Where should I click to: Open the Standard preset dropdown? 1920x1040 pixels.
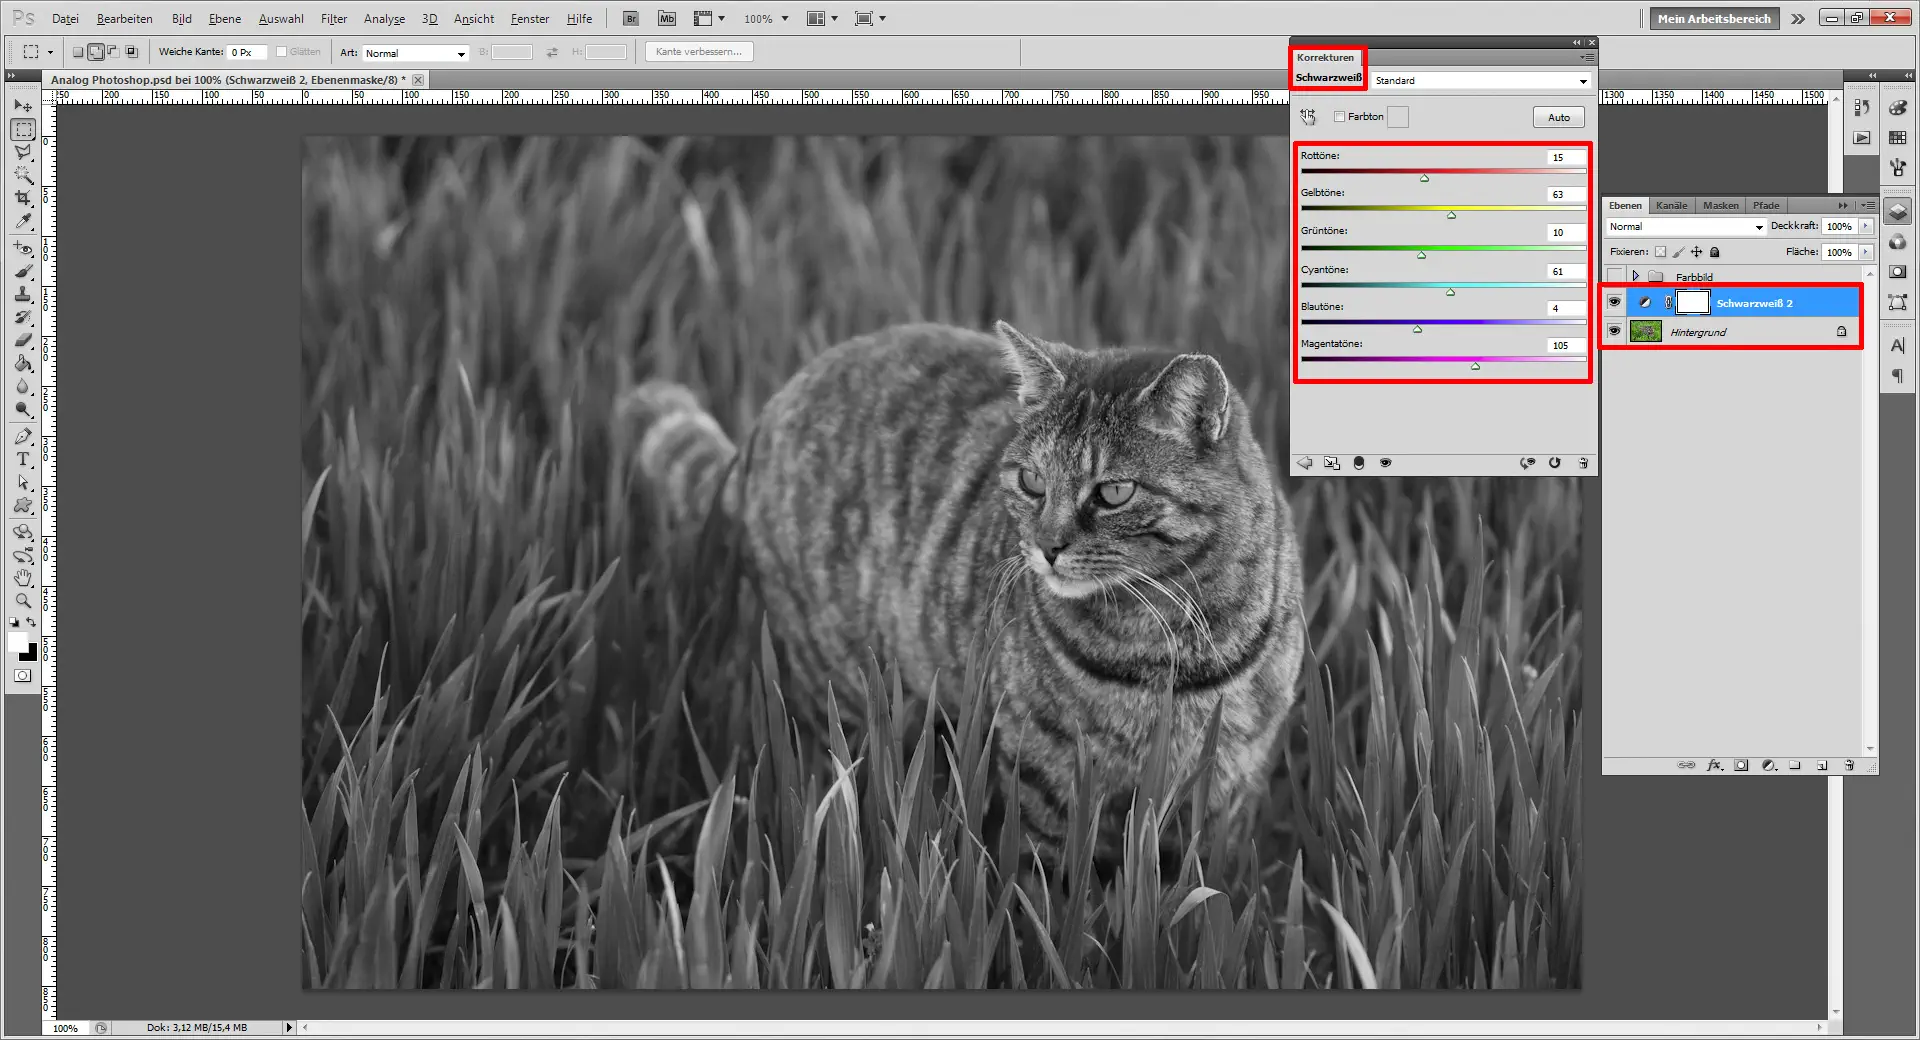(1480, 81)
